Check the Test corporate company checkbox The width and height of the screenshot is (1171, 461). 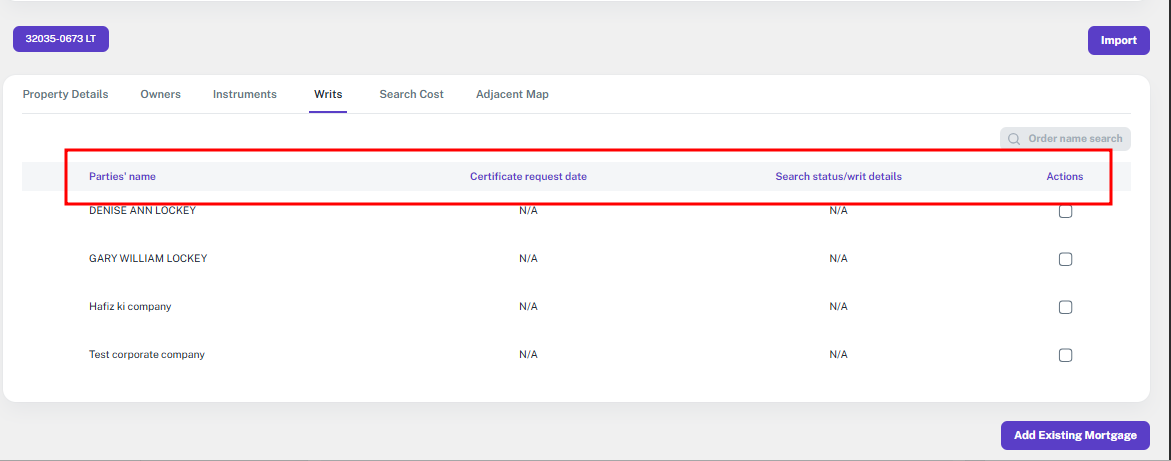point(1065,355)
